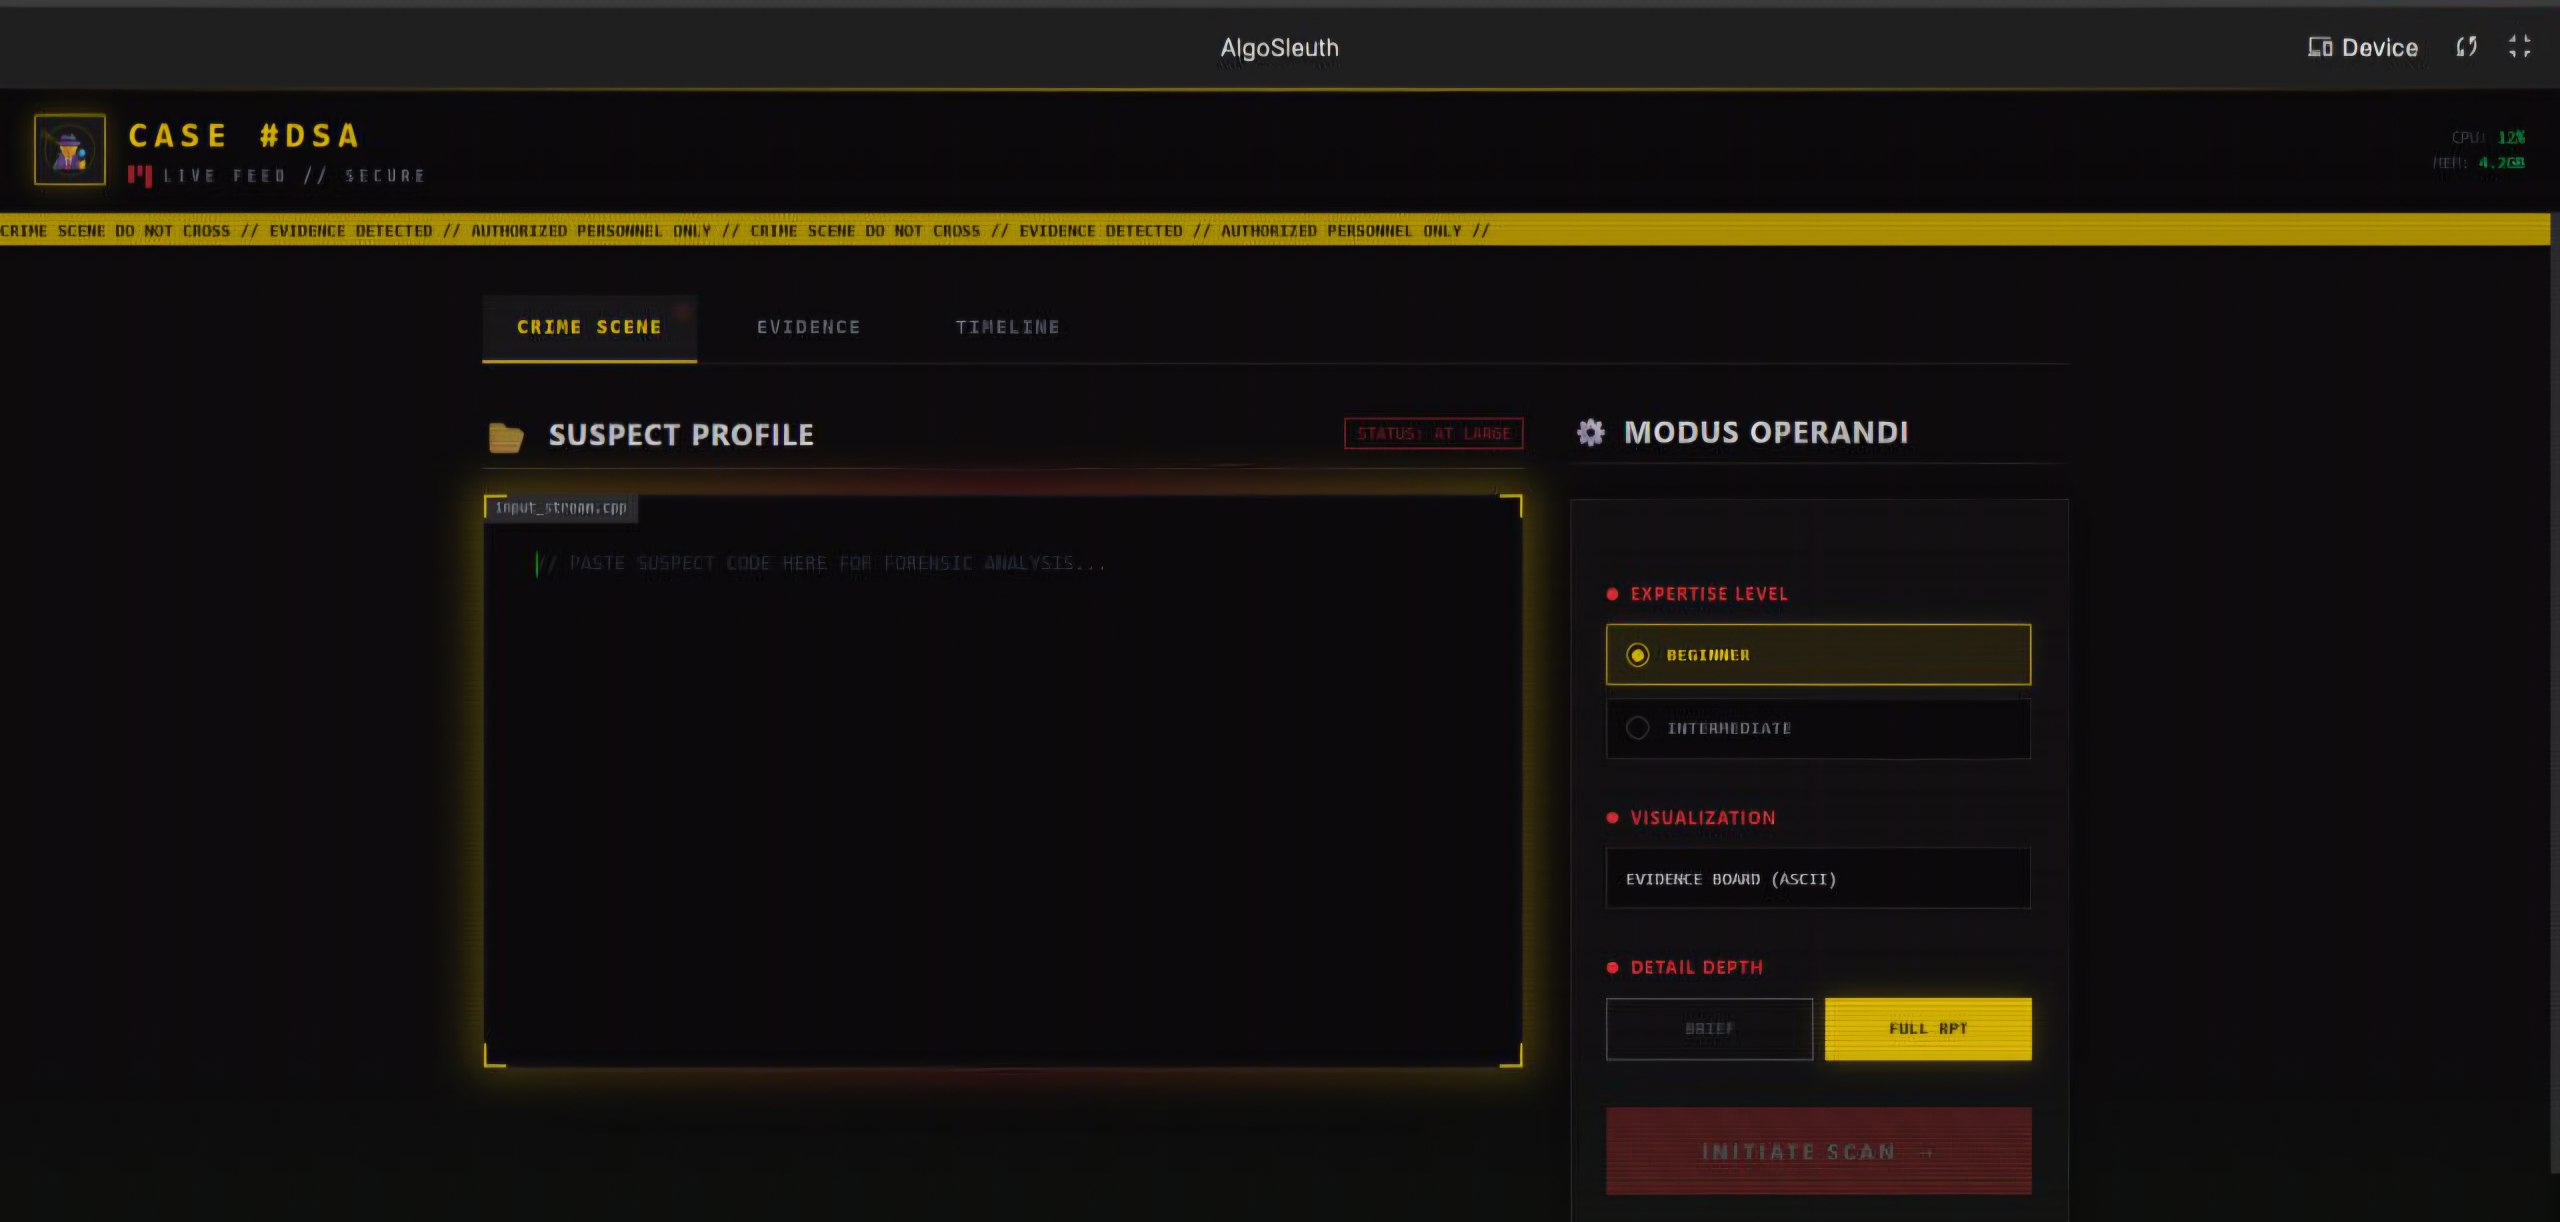The width and height of the screenshot is (2560, 1222).
Task: Choose the Full Rpt detail depth
Action: click(1927, 1028)
